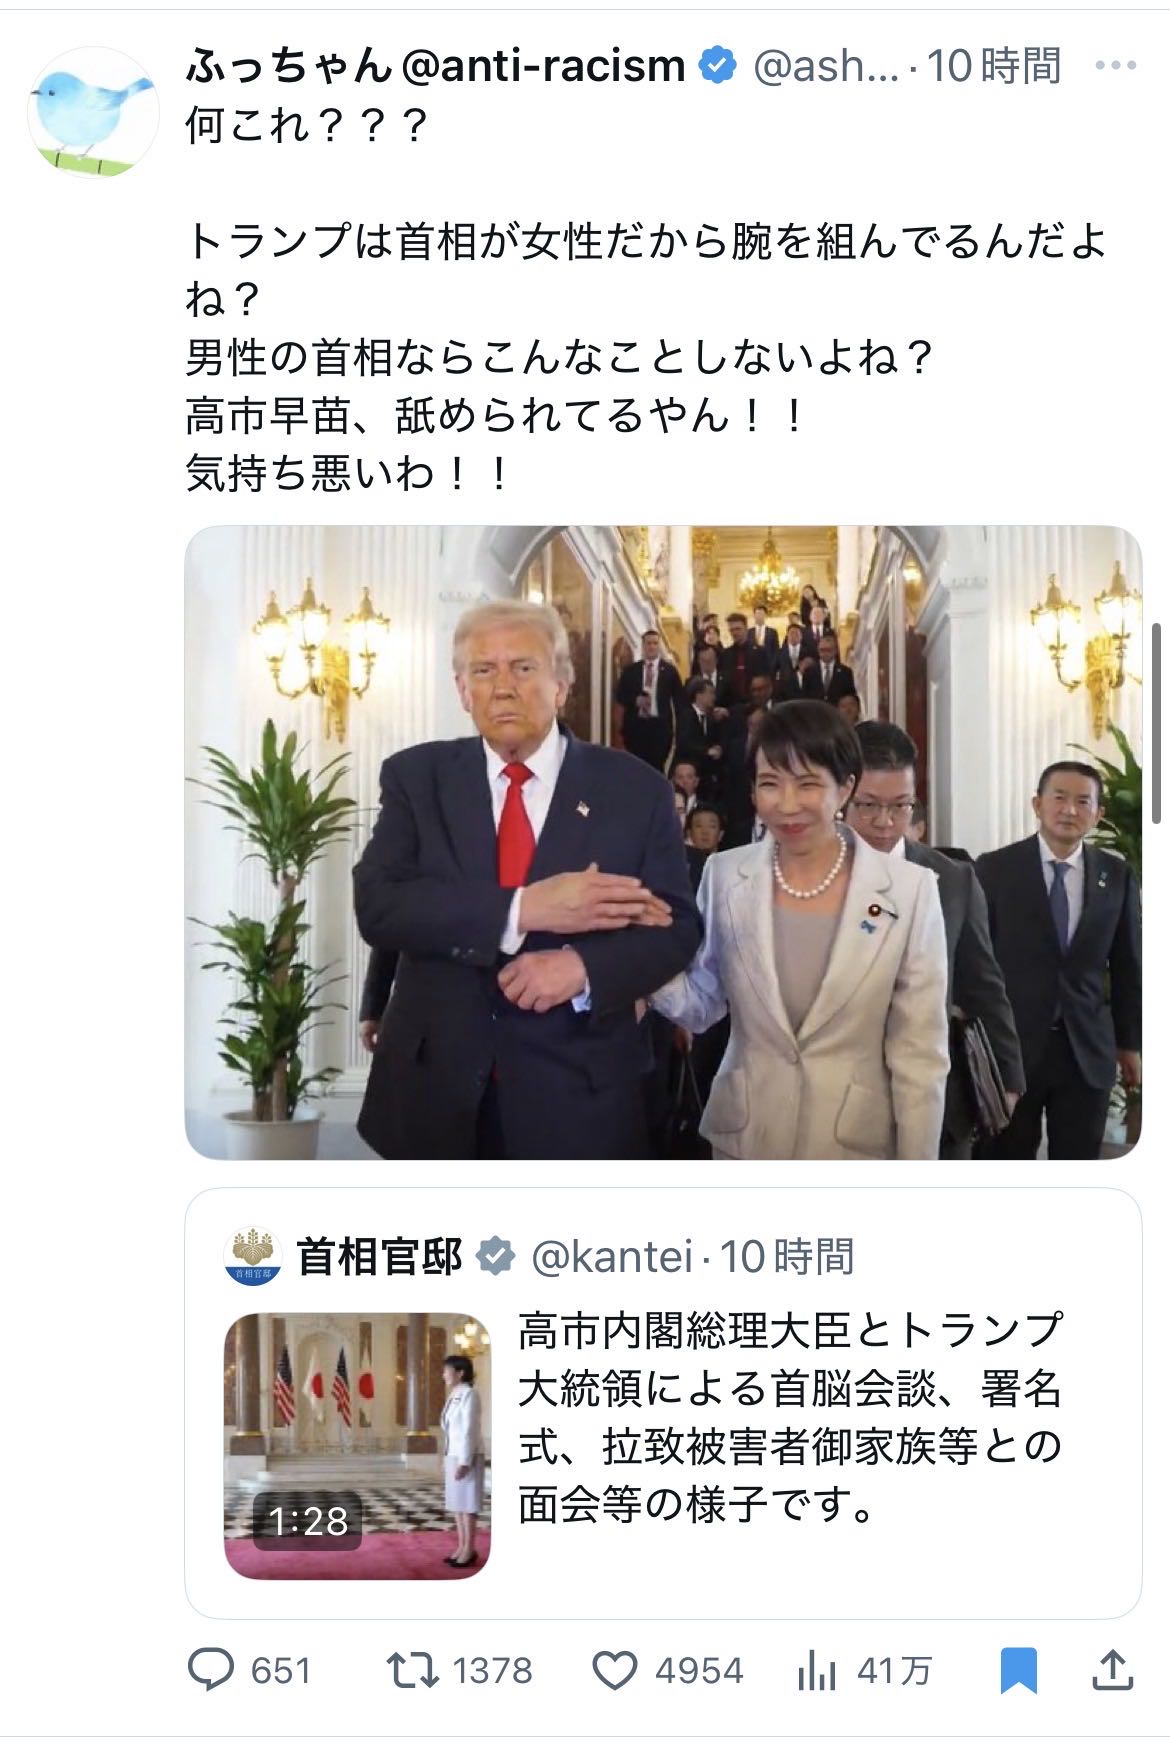Tap the 首相官邸 emblem avatar

pyautogui.click(x=252, y=1256)
